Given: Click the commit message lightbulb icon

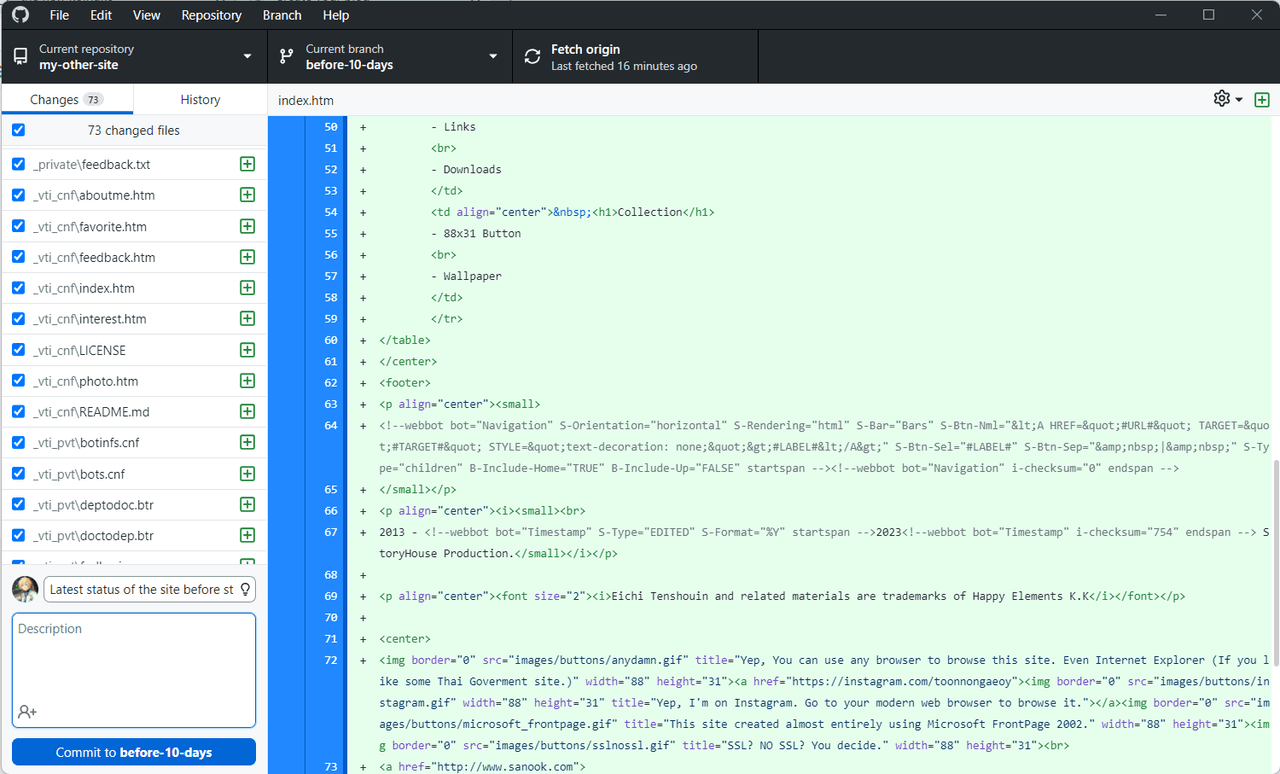Looking at the screenshot, I should point(245,589).
